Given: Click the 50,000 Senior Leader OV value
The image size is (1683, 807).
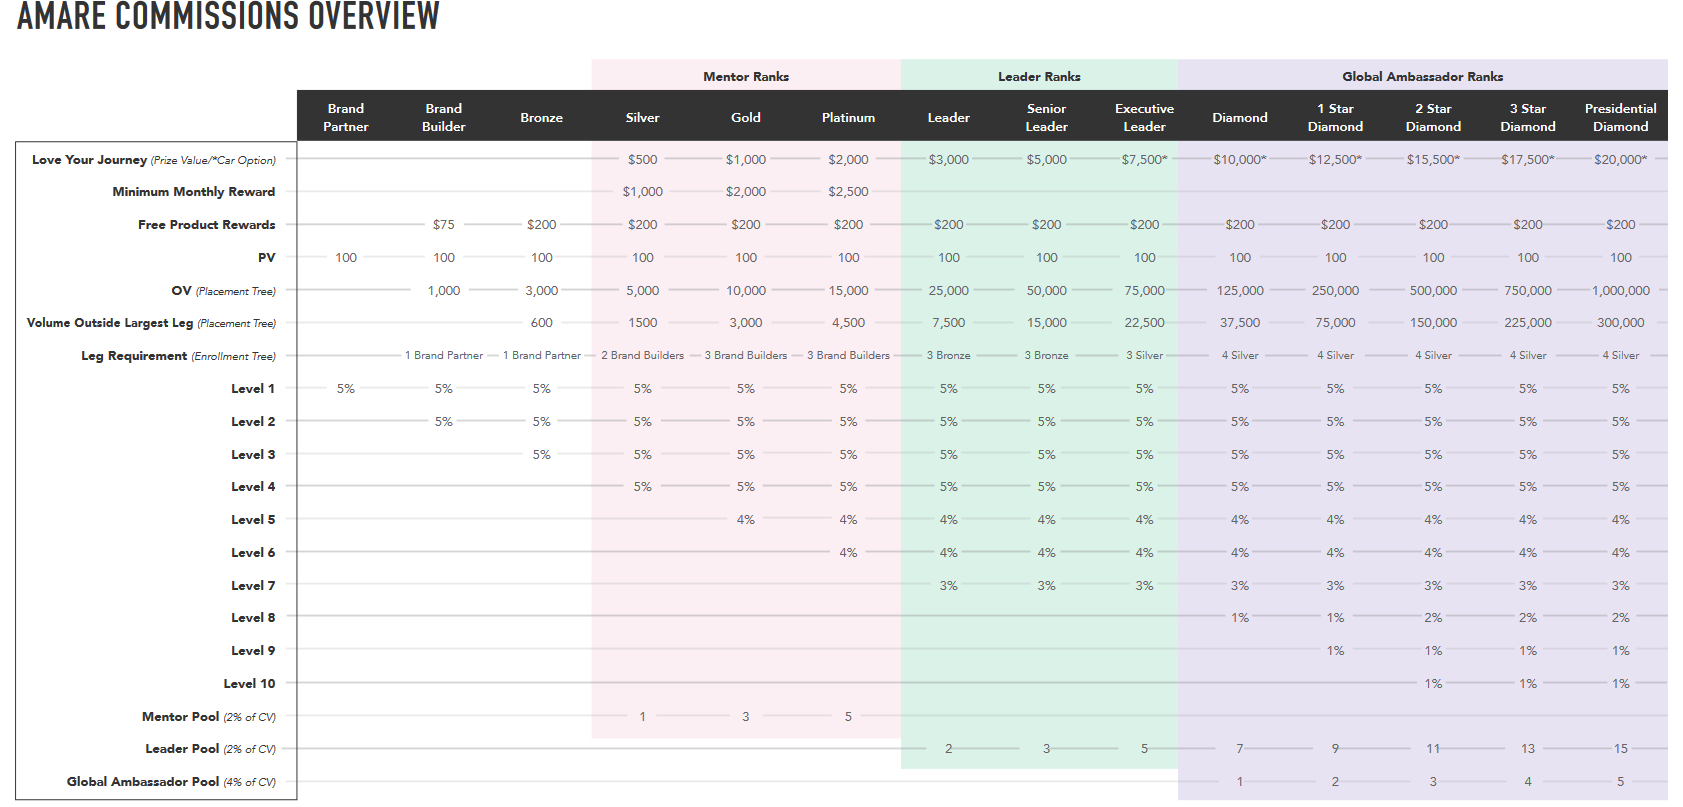Looking at the screenshot, I should 1047,291.
